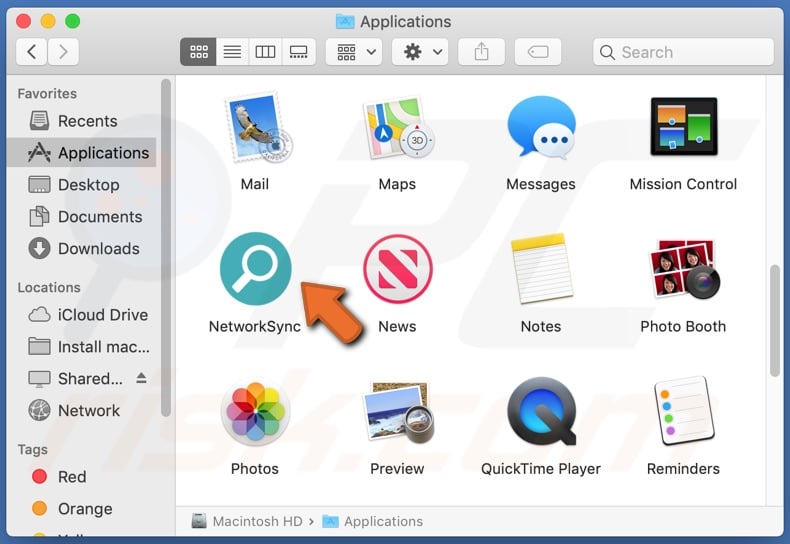Click the NetworkSync app name label
Screen dimensions: 790x544
tap(255, 327)
